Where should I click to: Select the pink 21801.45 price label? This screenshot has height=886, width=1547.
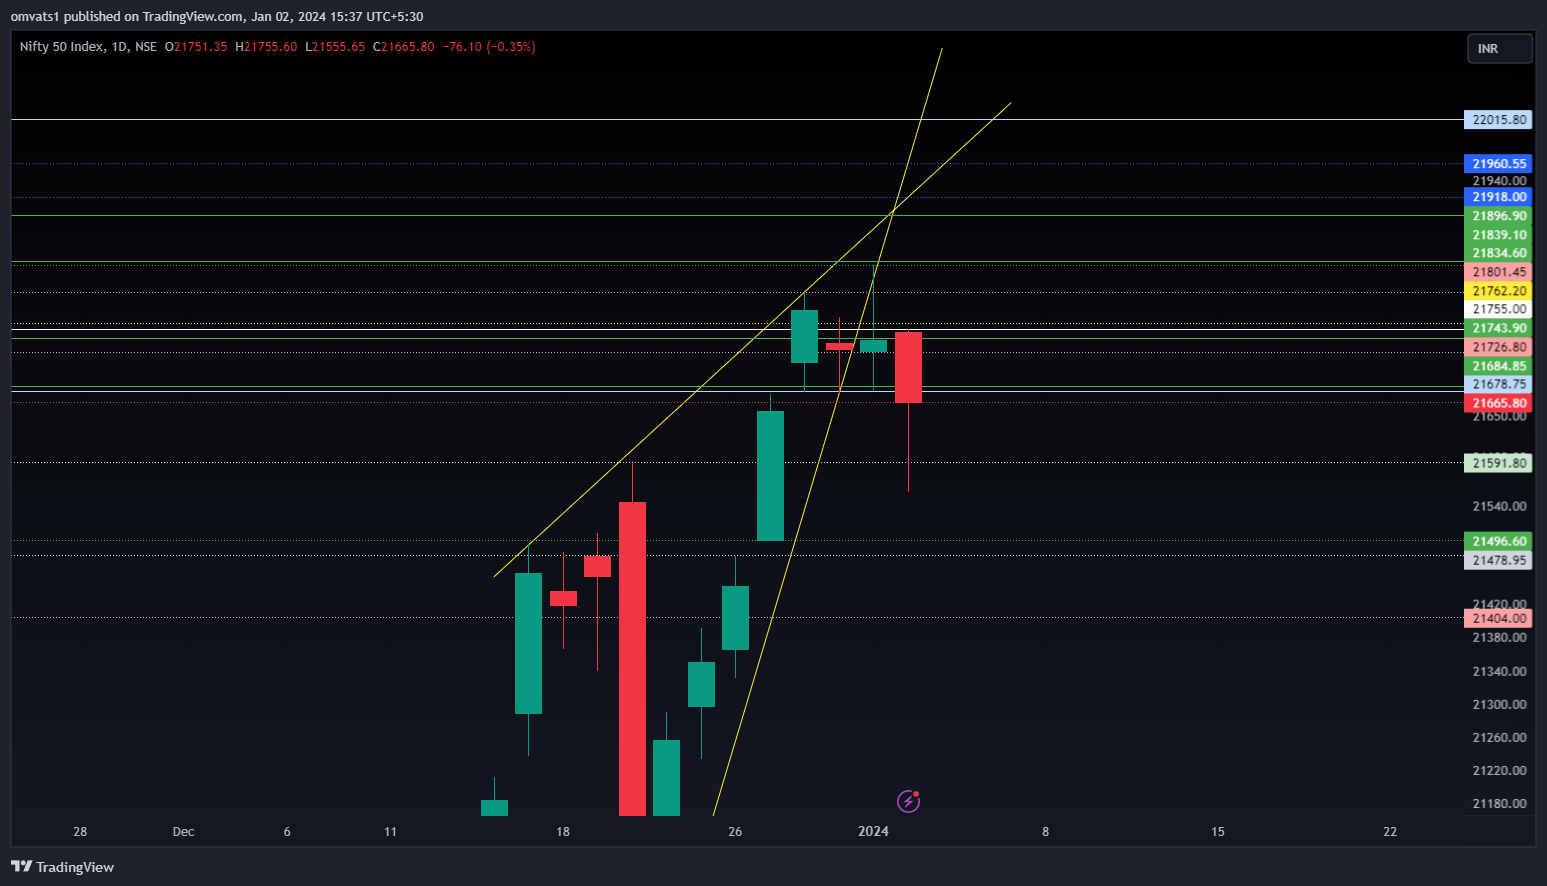pos(1498,272)
